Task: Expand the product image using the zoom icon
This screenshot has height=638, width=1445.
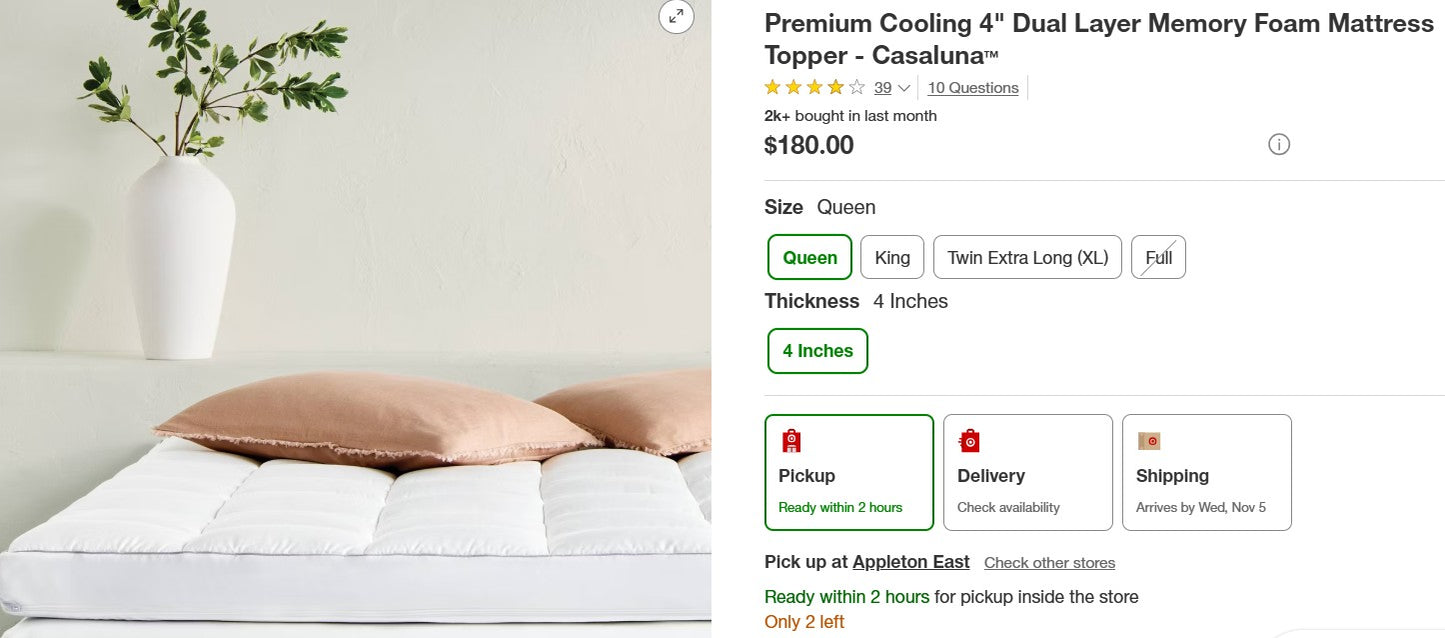Action: pos(677,17)
